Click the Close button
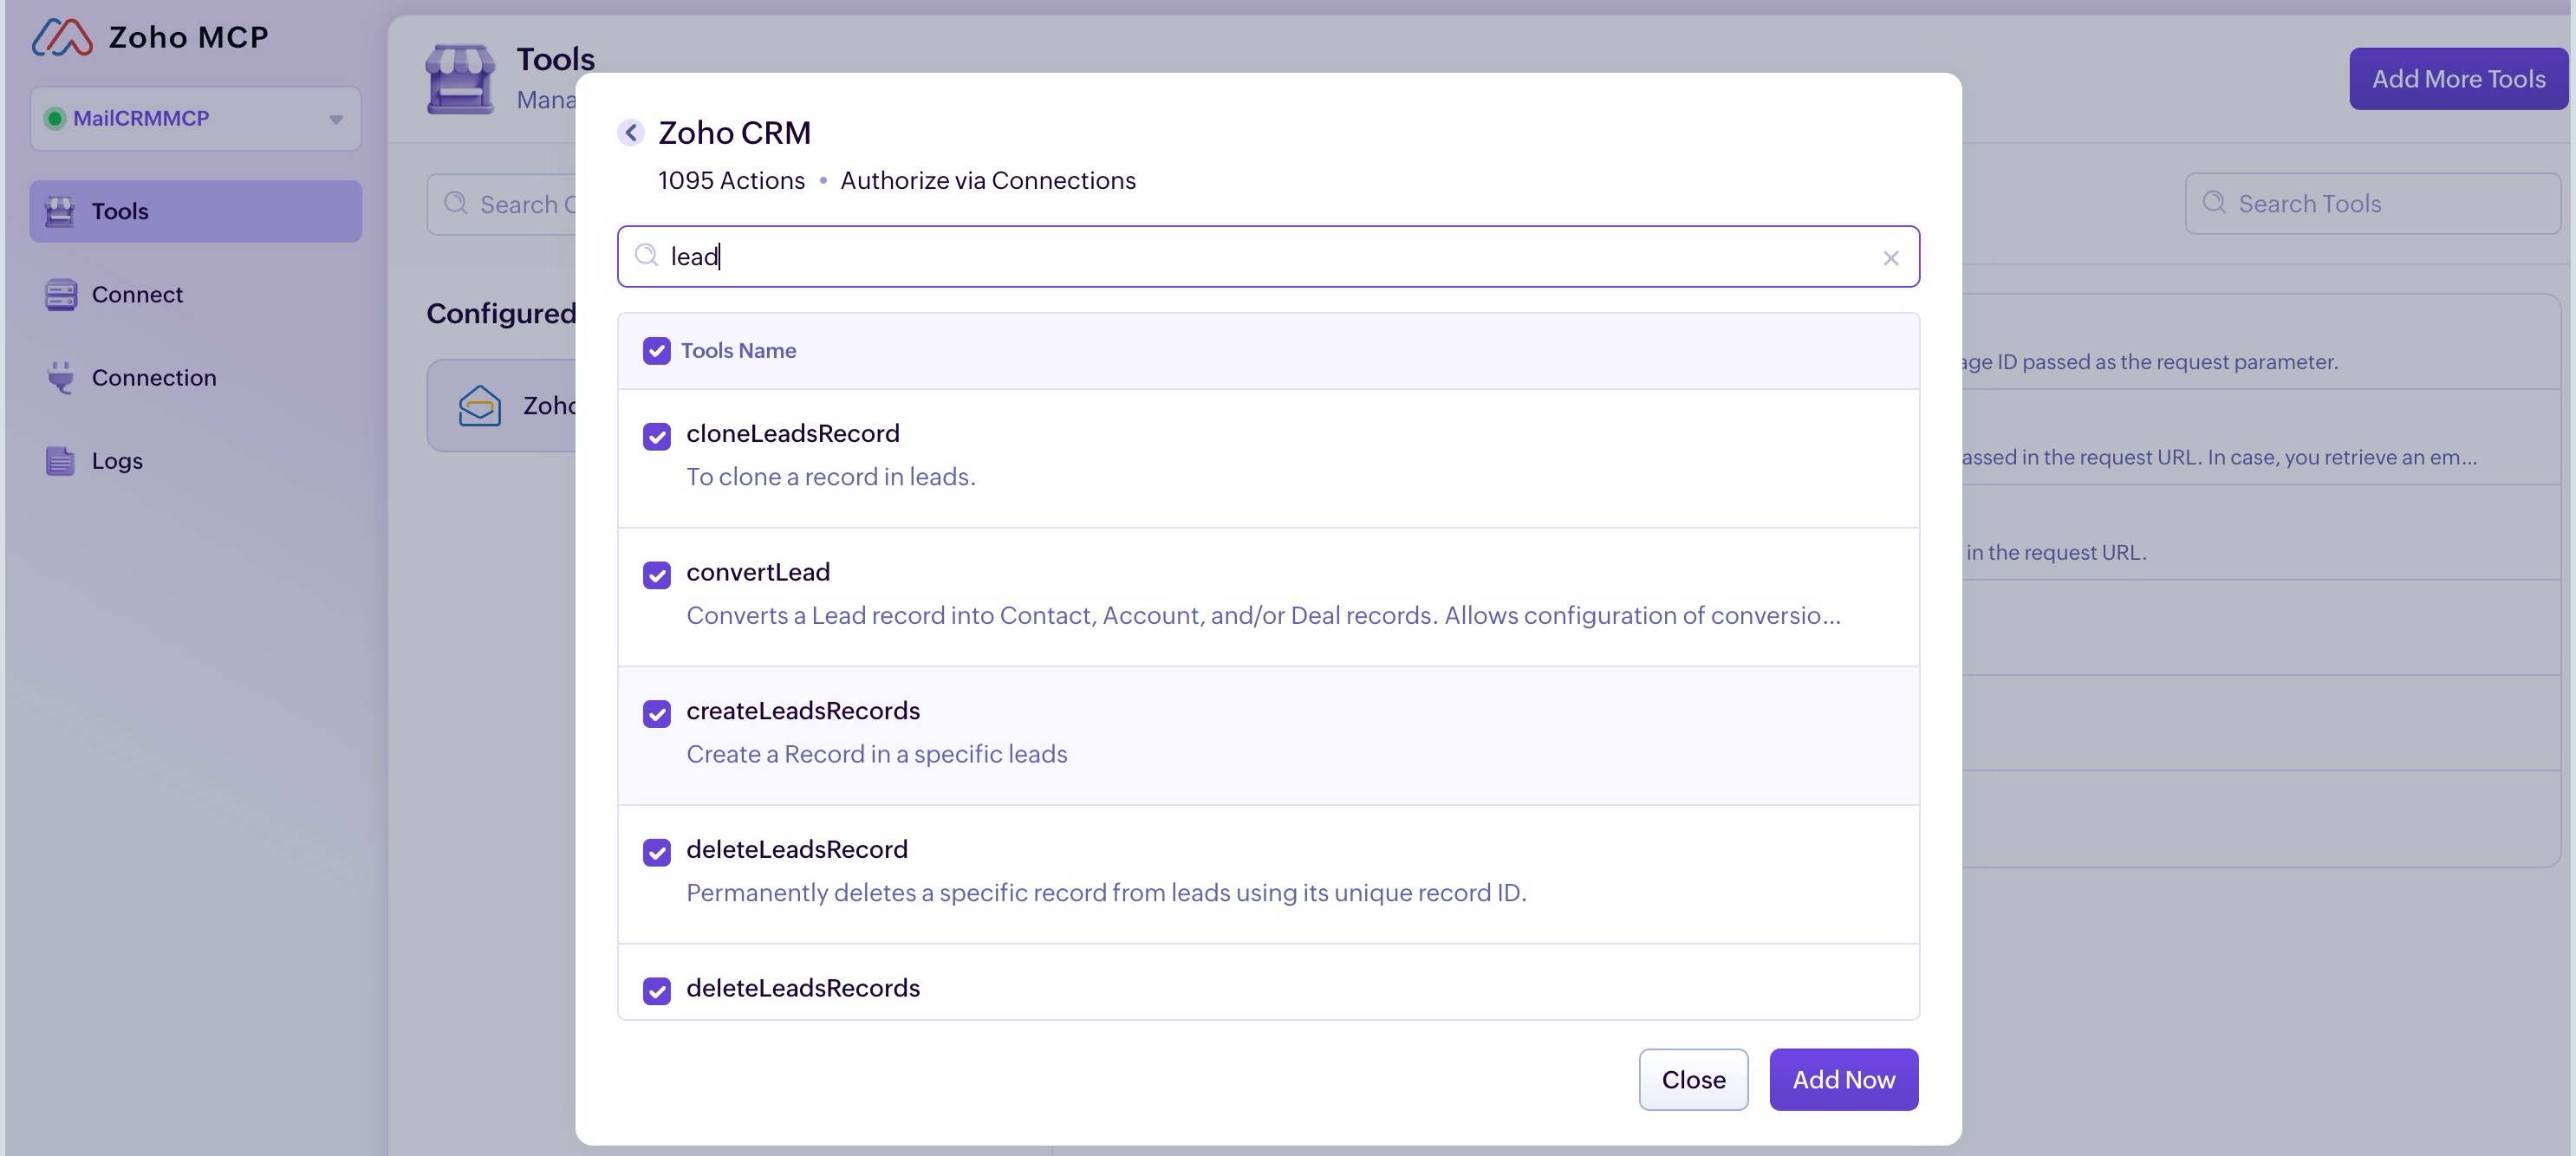 click(x=1693, y=1079)
